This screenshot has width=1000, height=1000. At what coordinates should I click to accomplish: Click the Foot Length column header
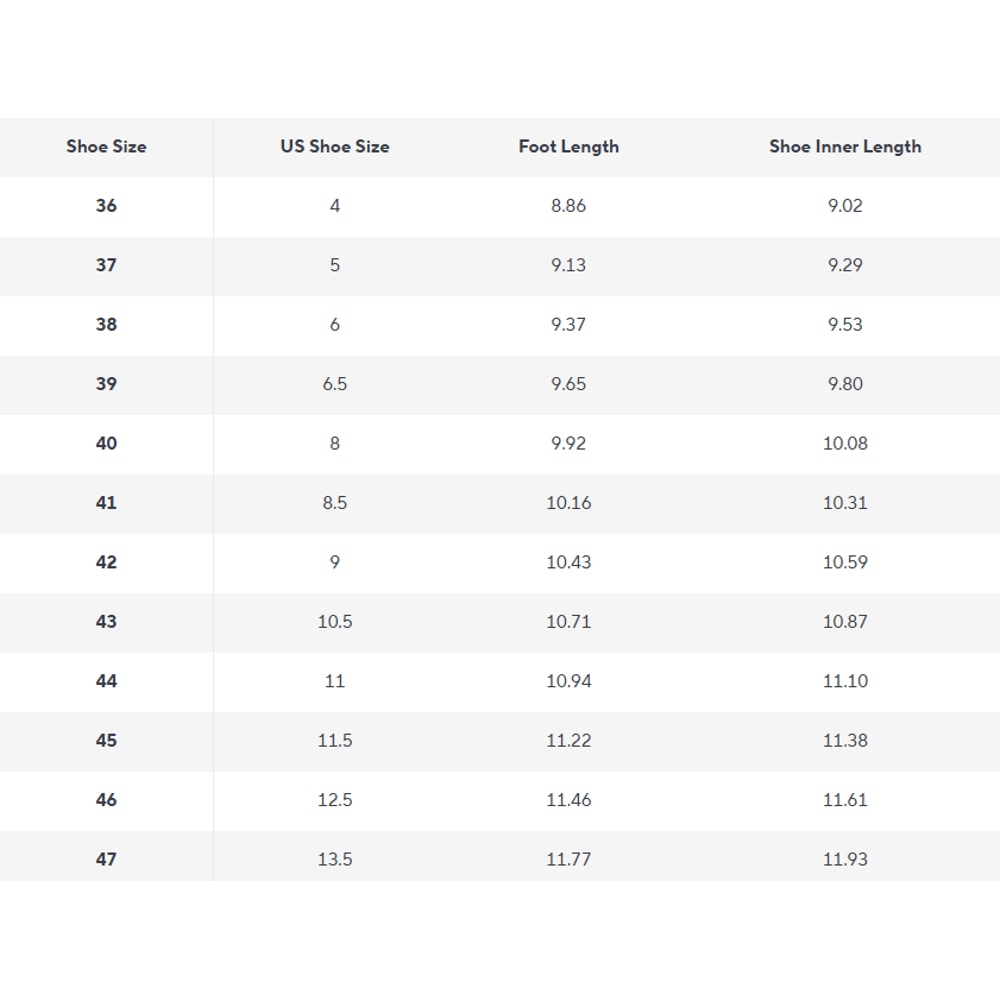tap(568, 147)
